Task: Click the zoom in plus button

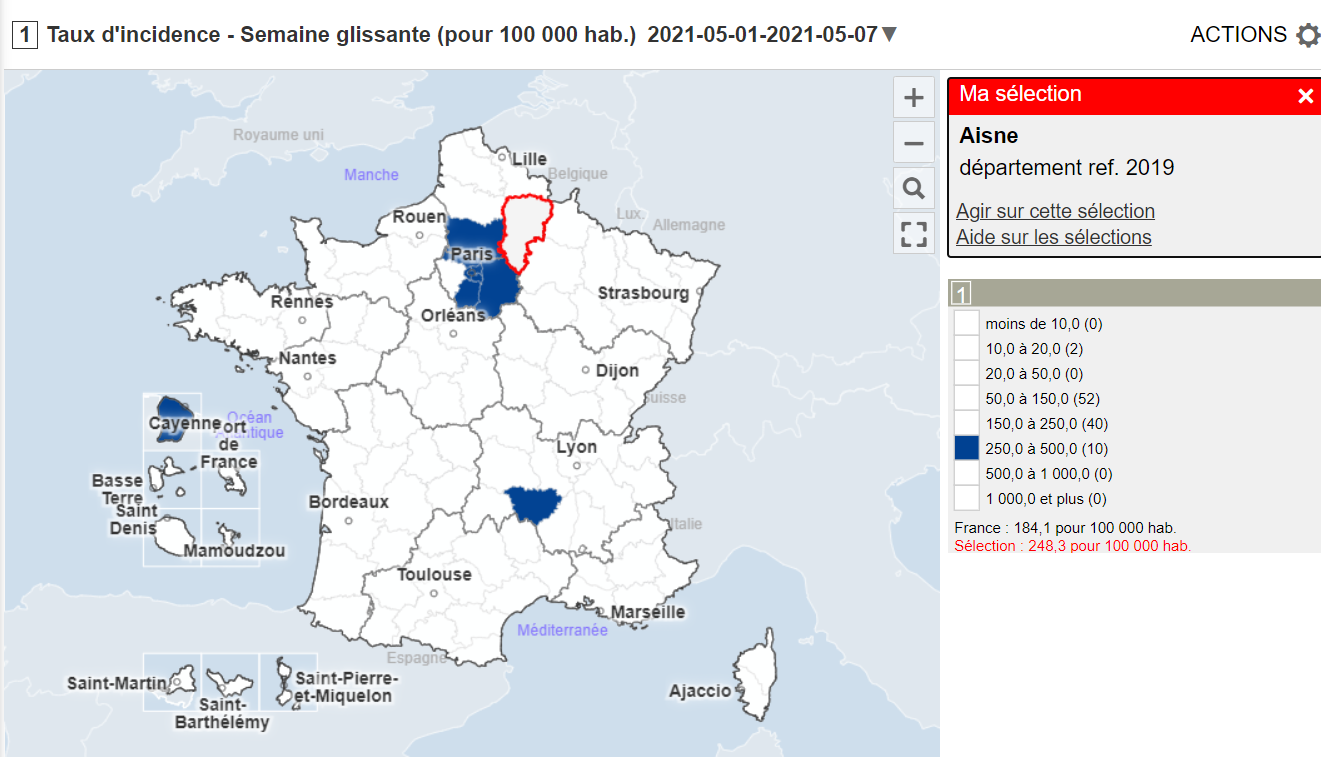Action: [913, 98]
